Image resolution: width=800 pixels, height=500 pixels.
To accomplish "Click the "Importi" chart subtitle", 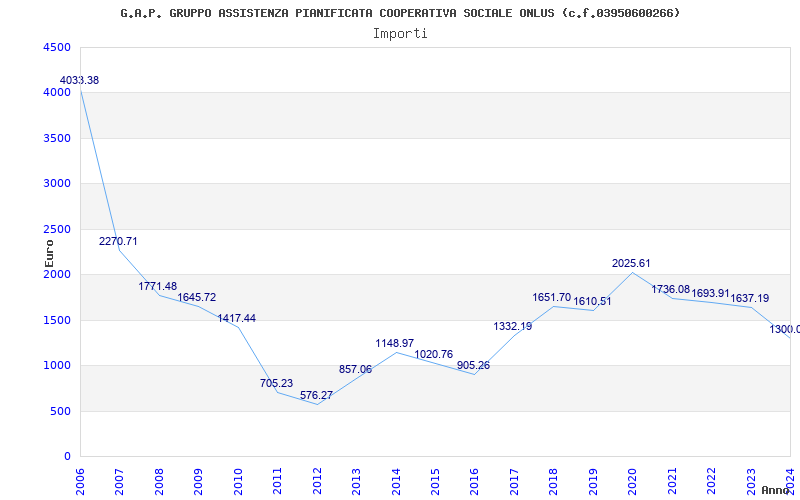I will coord(400,33).
